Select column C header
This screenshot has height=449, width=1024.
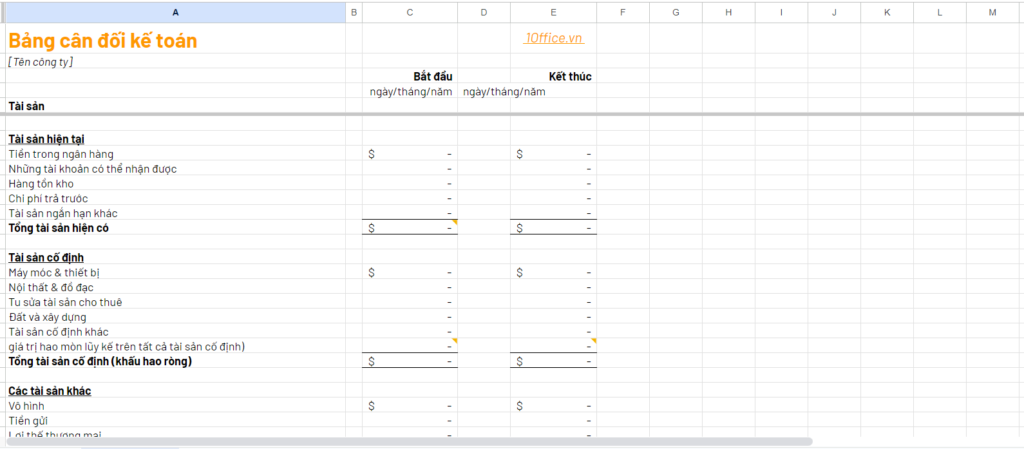409,12
